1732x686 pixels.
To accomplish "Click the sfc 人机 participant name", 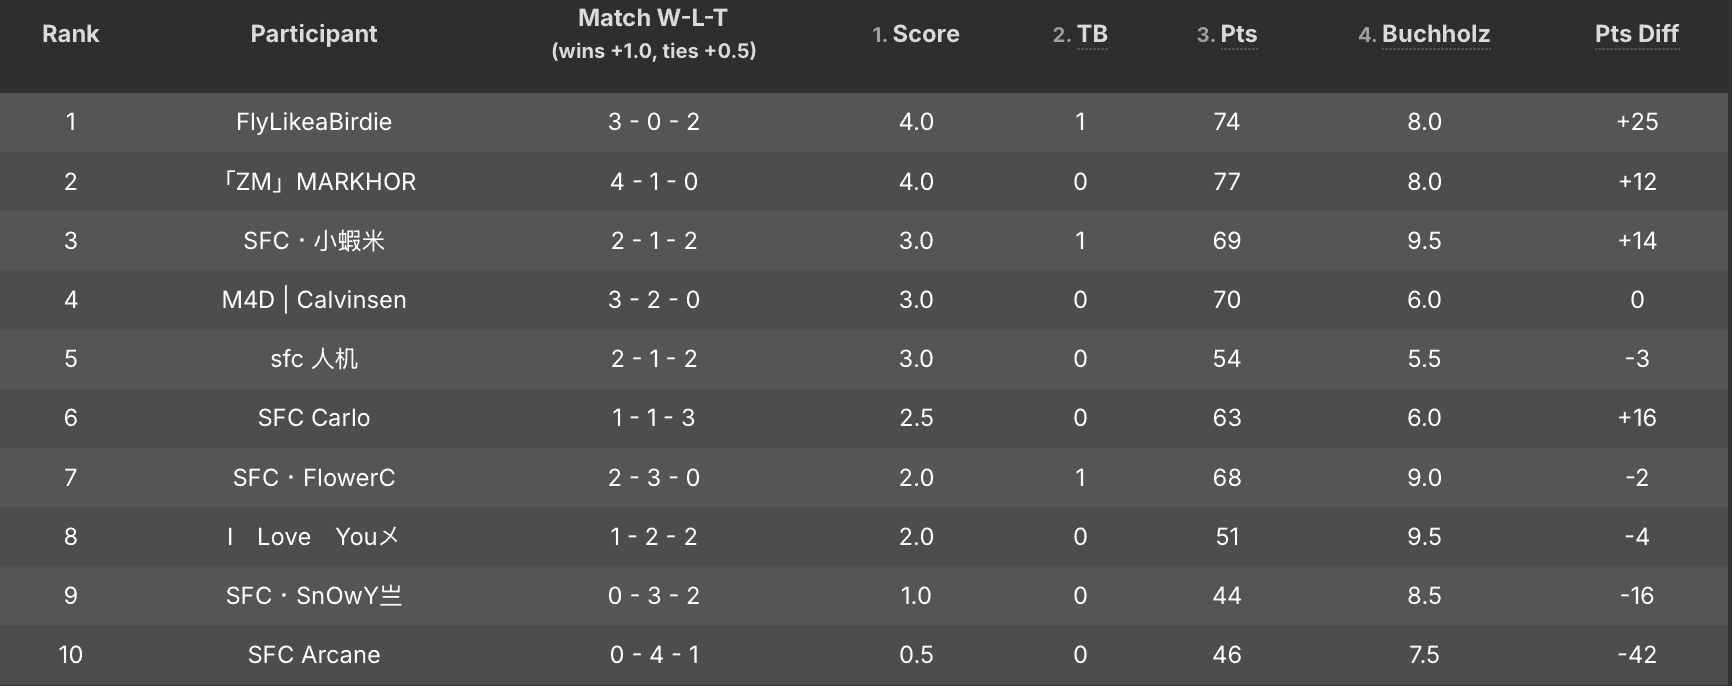I will (x=314, y=359).
